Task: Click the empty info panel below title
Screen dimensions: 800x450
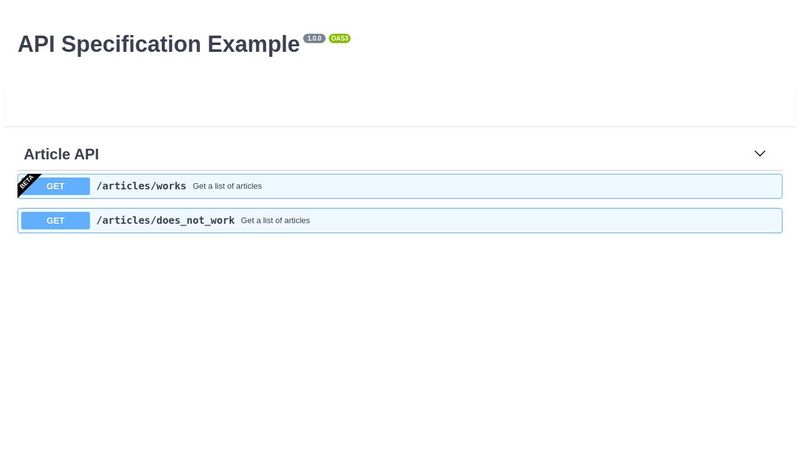Action: pos(400,106)
